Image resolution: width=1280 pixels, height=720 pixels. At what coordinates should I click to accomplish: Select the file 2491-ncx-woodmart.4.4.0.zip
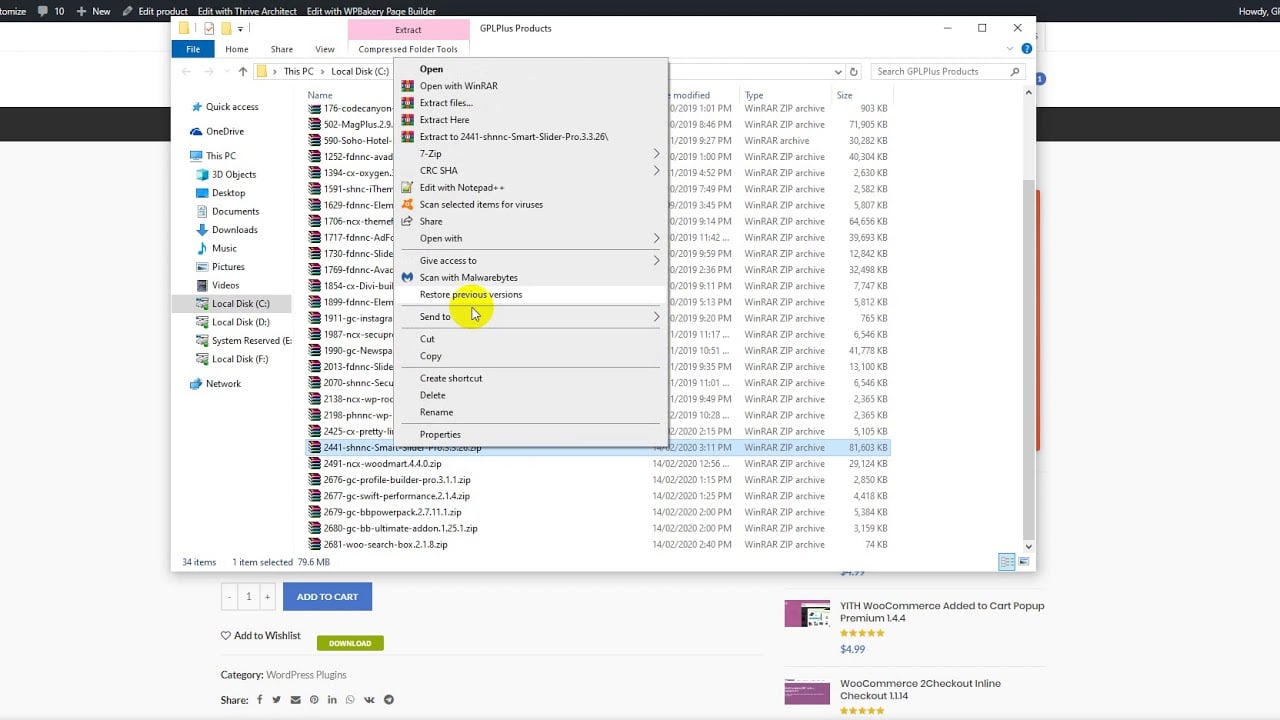point(597,464)
